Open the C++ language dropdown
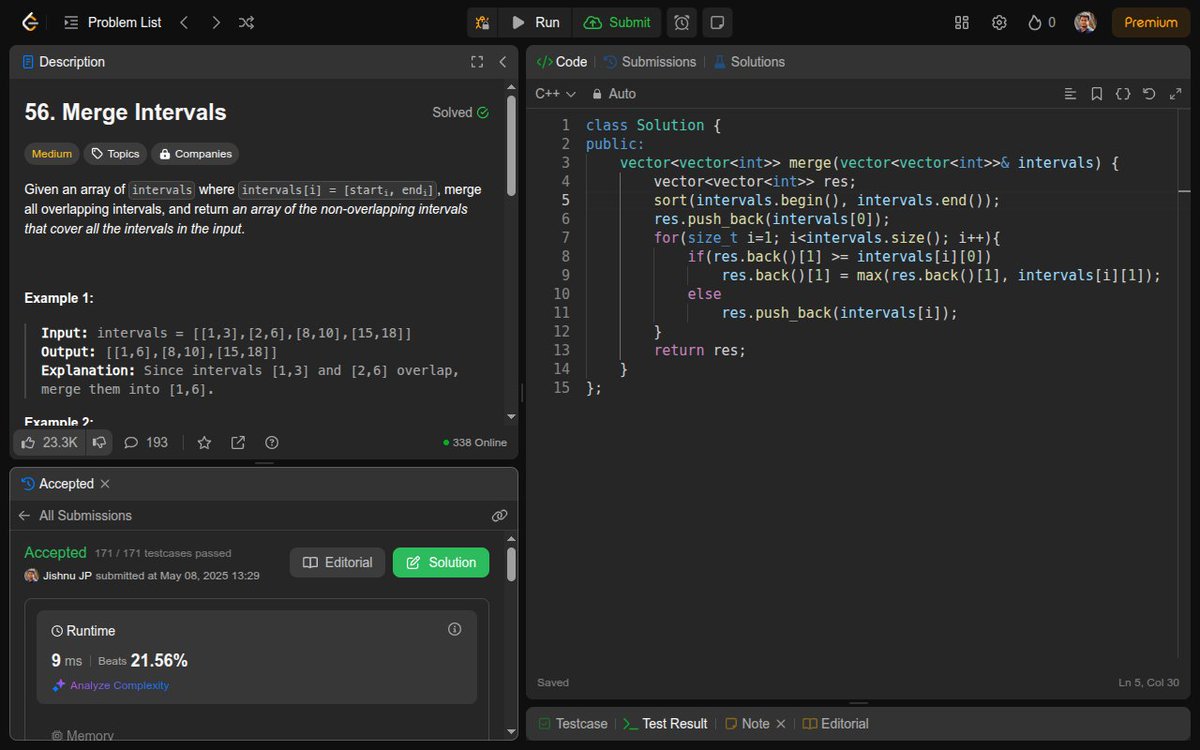Viewport: 1200px width, 750px height. click(x=556, y=94)
